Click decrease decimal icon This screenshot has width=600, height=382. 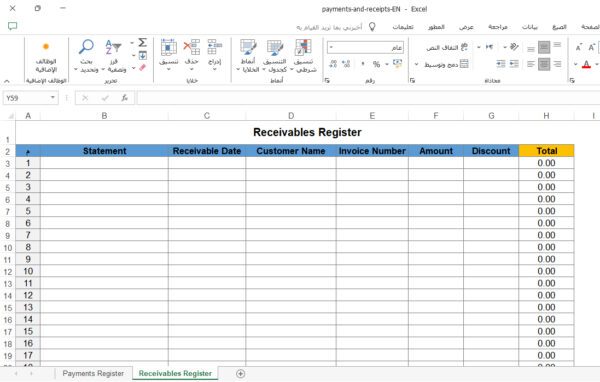pos(333,64)
